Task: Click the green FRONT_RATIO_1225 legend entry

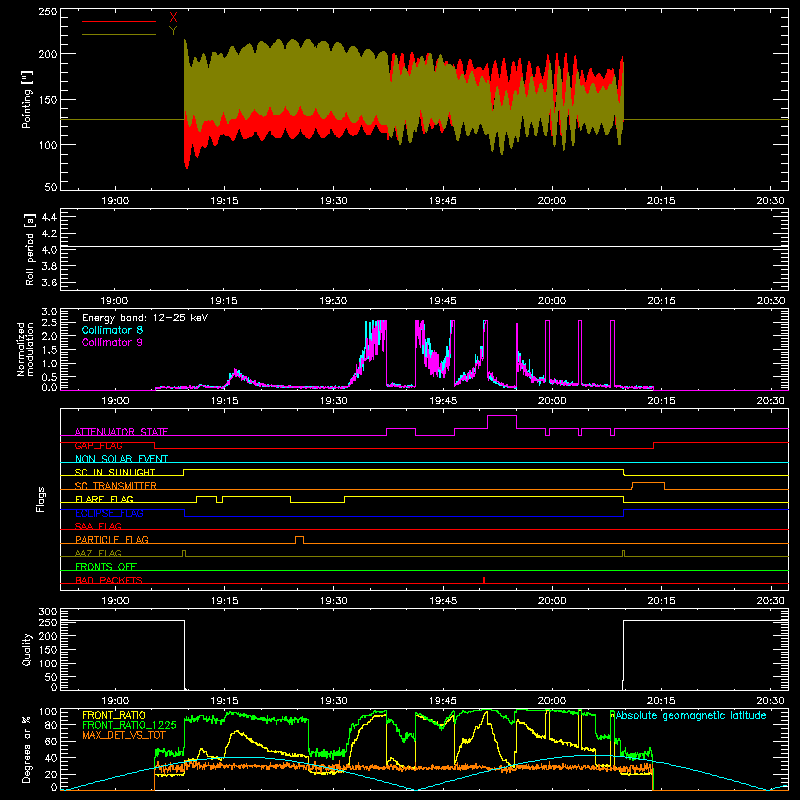Action: click(x=129, y=725)
